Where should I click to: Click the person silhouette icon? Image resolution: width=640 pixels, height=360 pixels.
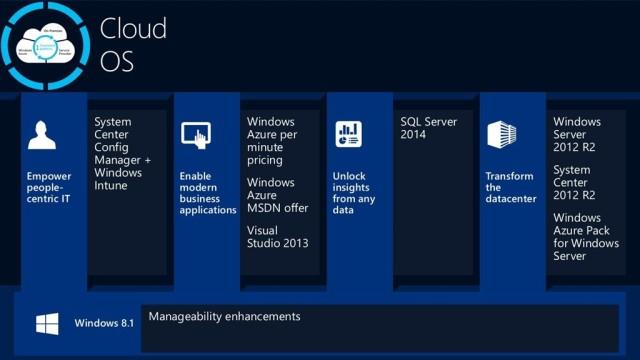pyautogui.click(x=42, y=135)
